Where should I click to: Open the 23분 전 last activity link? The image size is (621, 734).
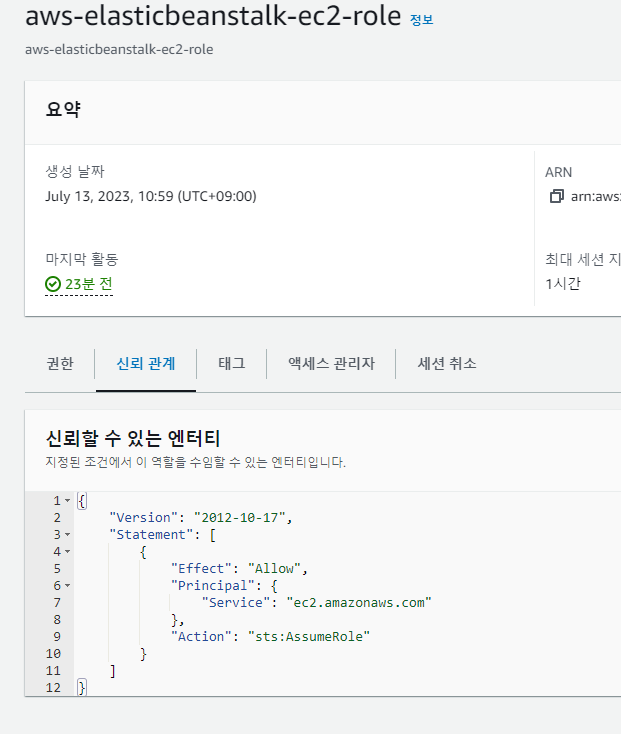(88, 284)
